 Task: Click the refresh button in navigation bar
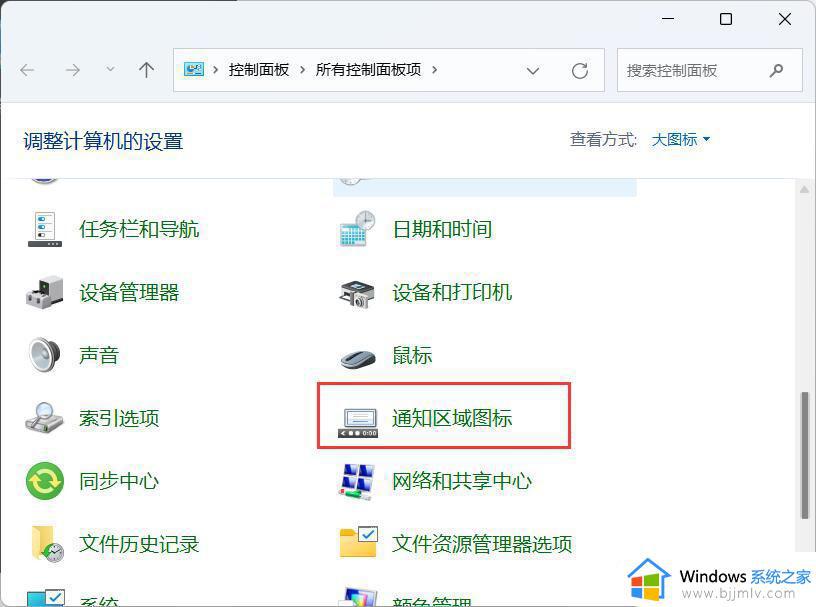(580, 70)
